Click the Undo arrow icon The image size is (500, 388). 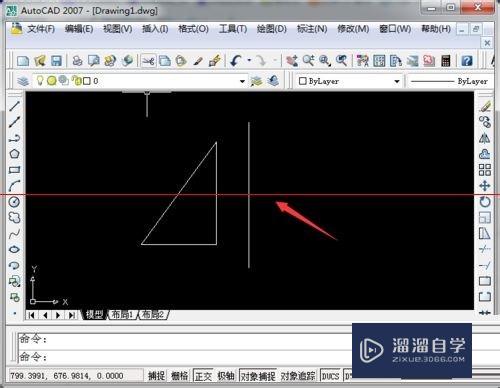236,61
